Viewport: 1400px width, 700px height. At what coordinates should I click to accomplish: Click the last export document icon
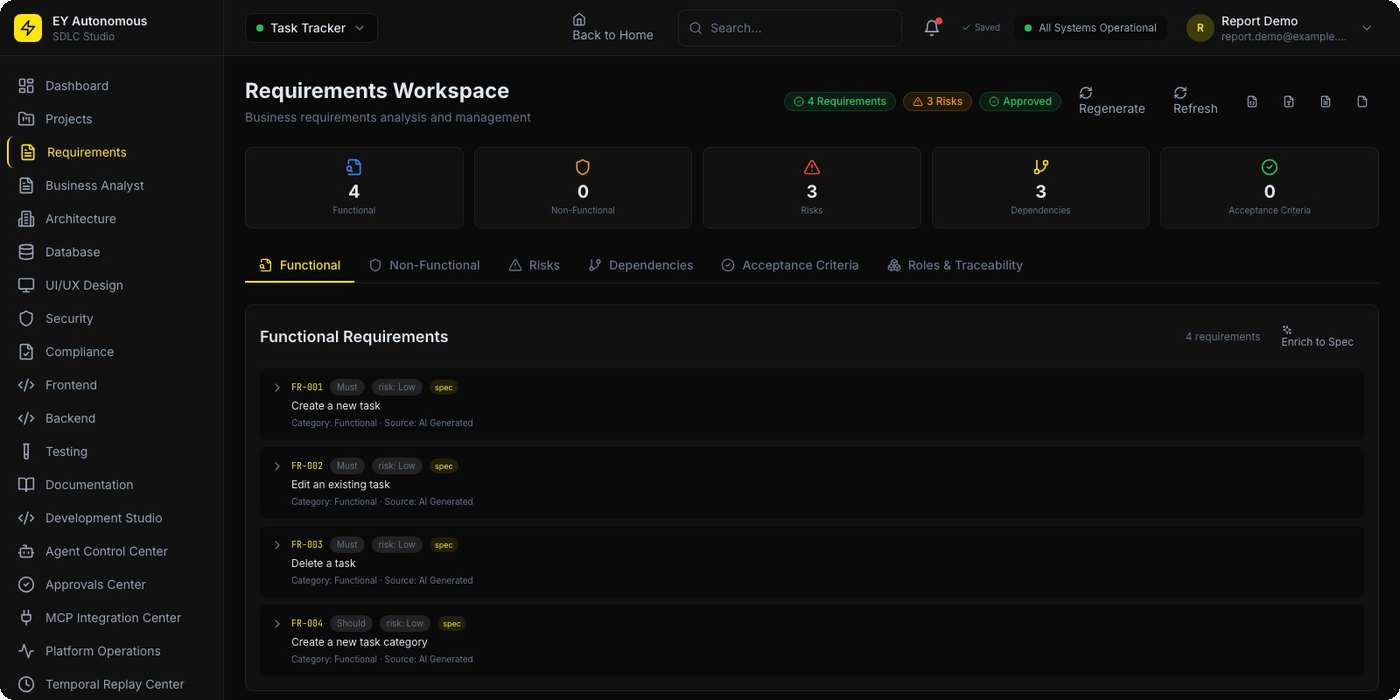click(1362, 101)
